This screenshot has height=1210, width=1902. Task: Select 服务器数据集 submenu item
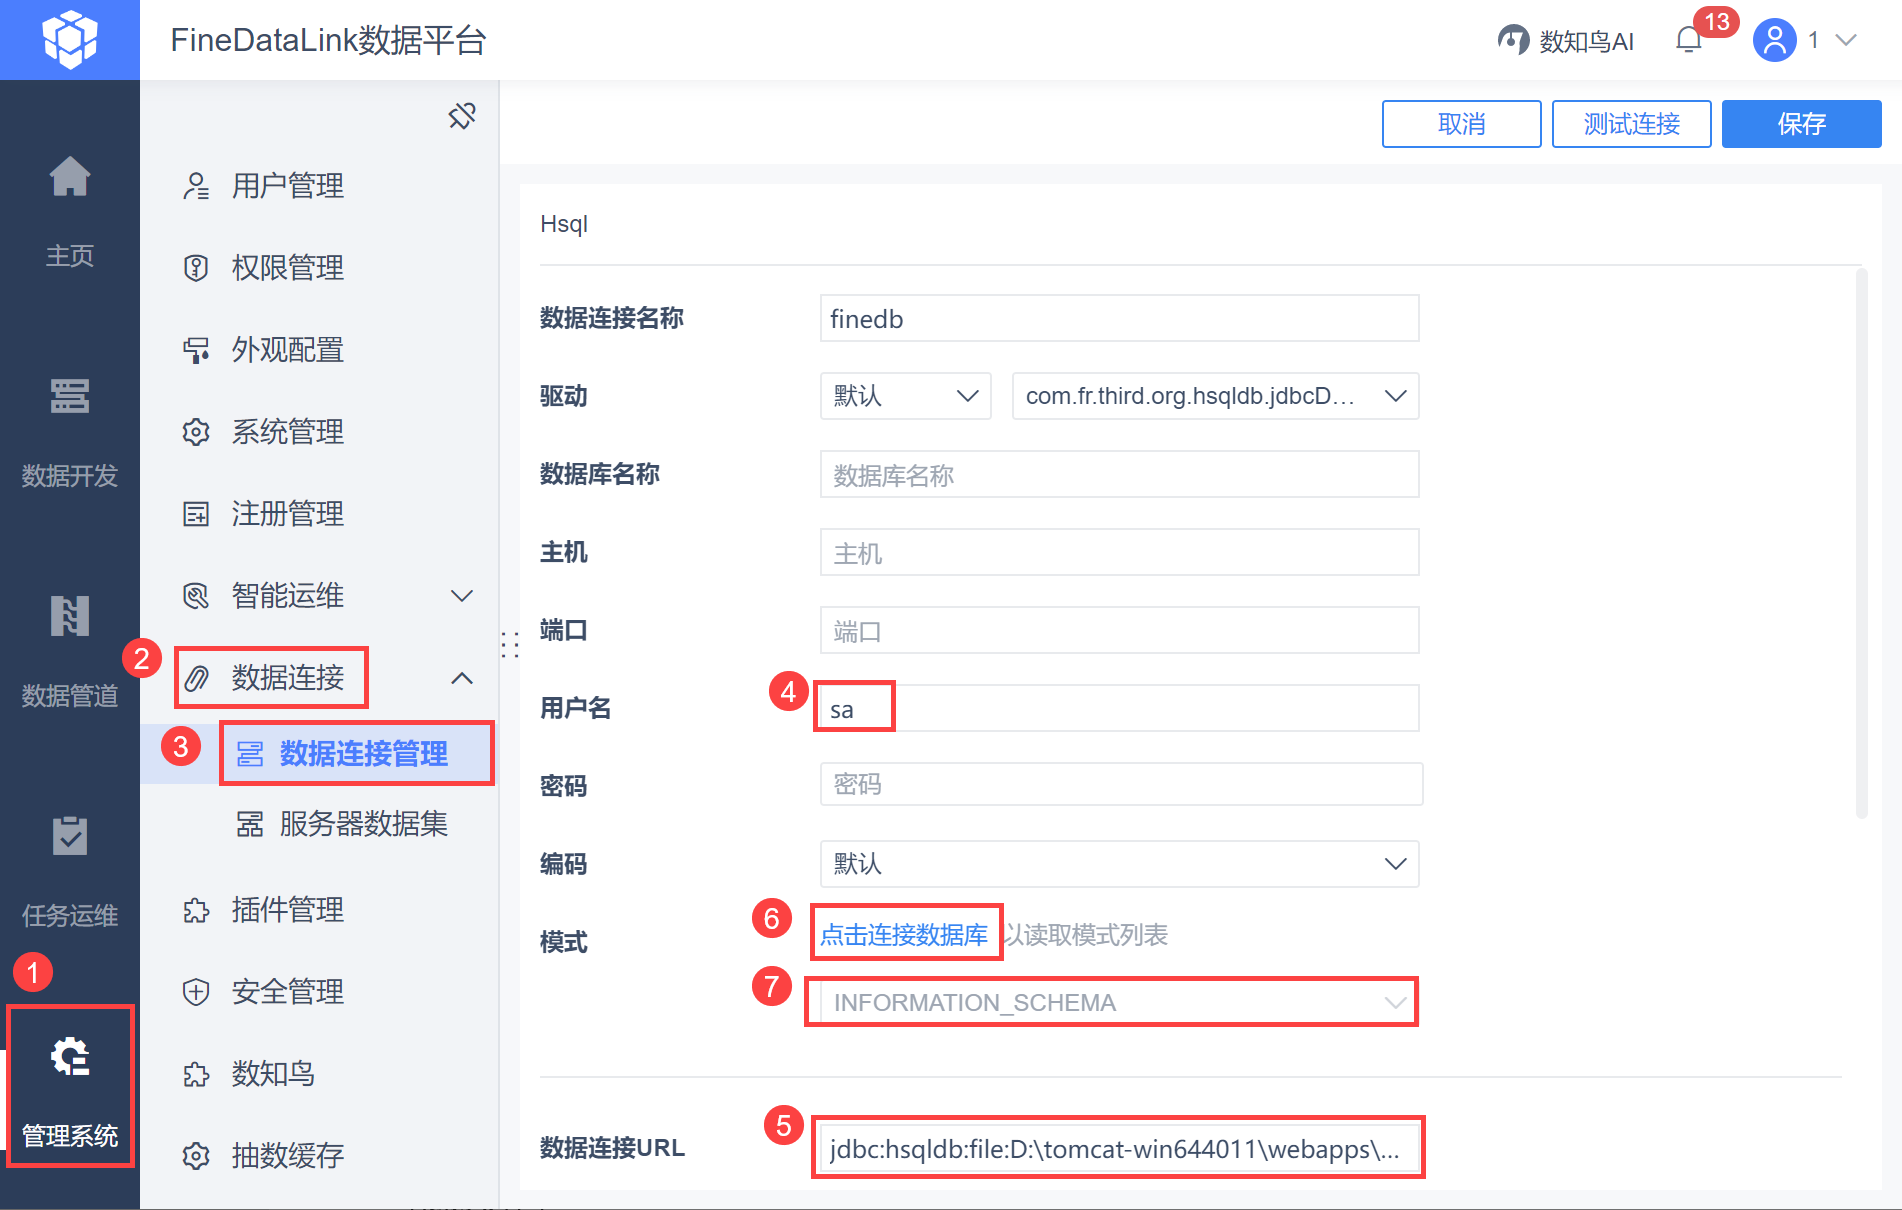364,824
